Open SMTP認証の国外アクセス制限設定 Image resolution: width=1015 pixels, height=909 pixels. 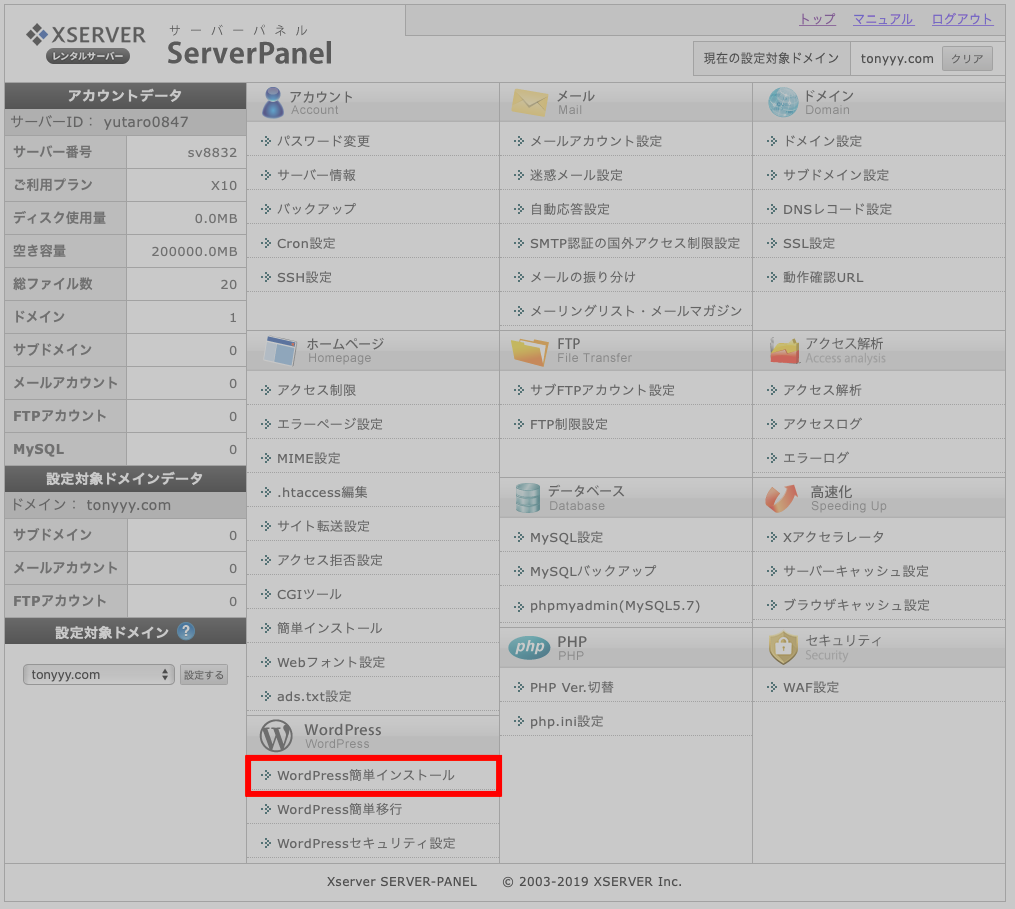coord(634,243)
